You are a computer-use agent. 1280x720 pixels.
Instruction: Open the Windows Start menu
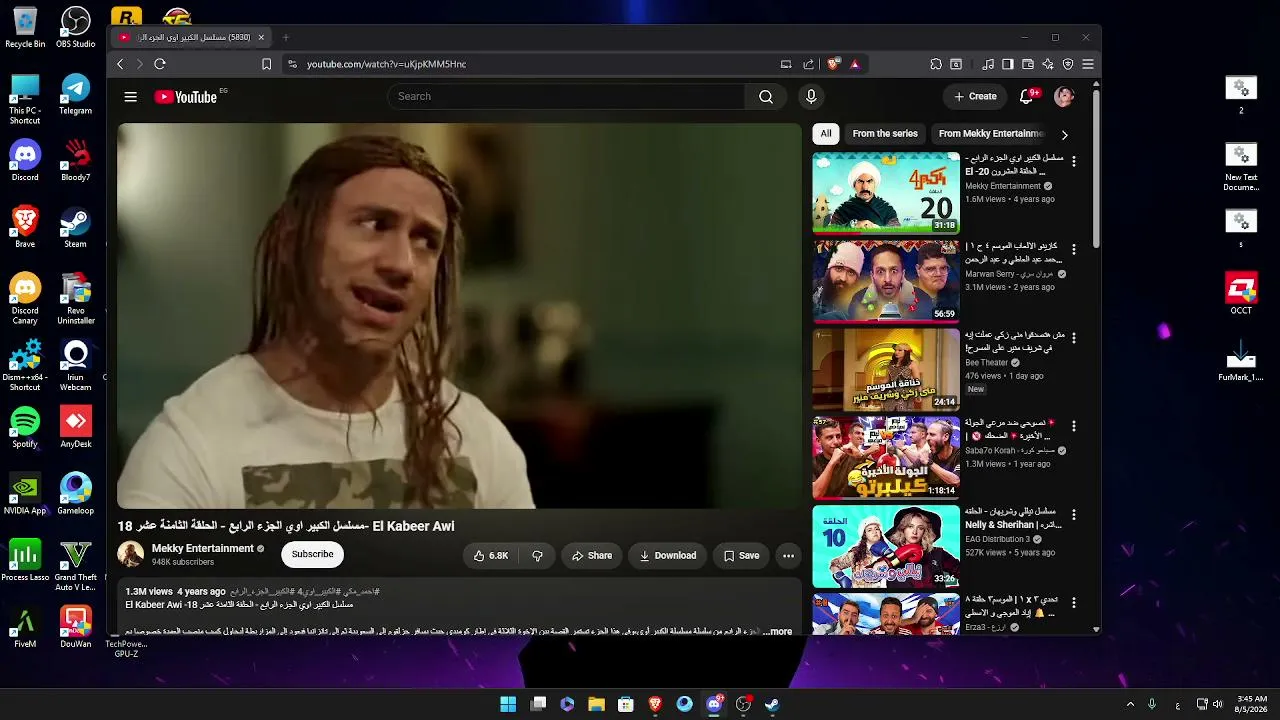coord(508,704)
